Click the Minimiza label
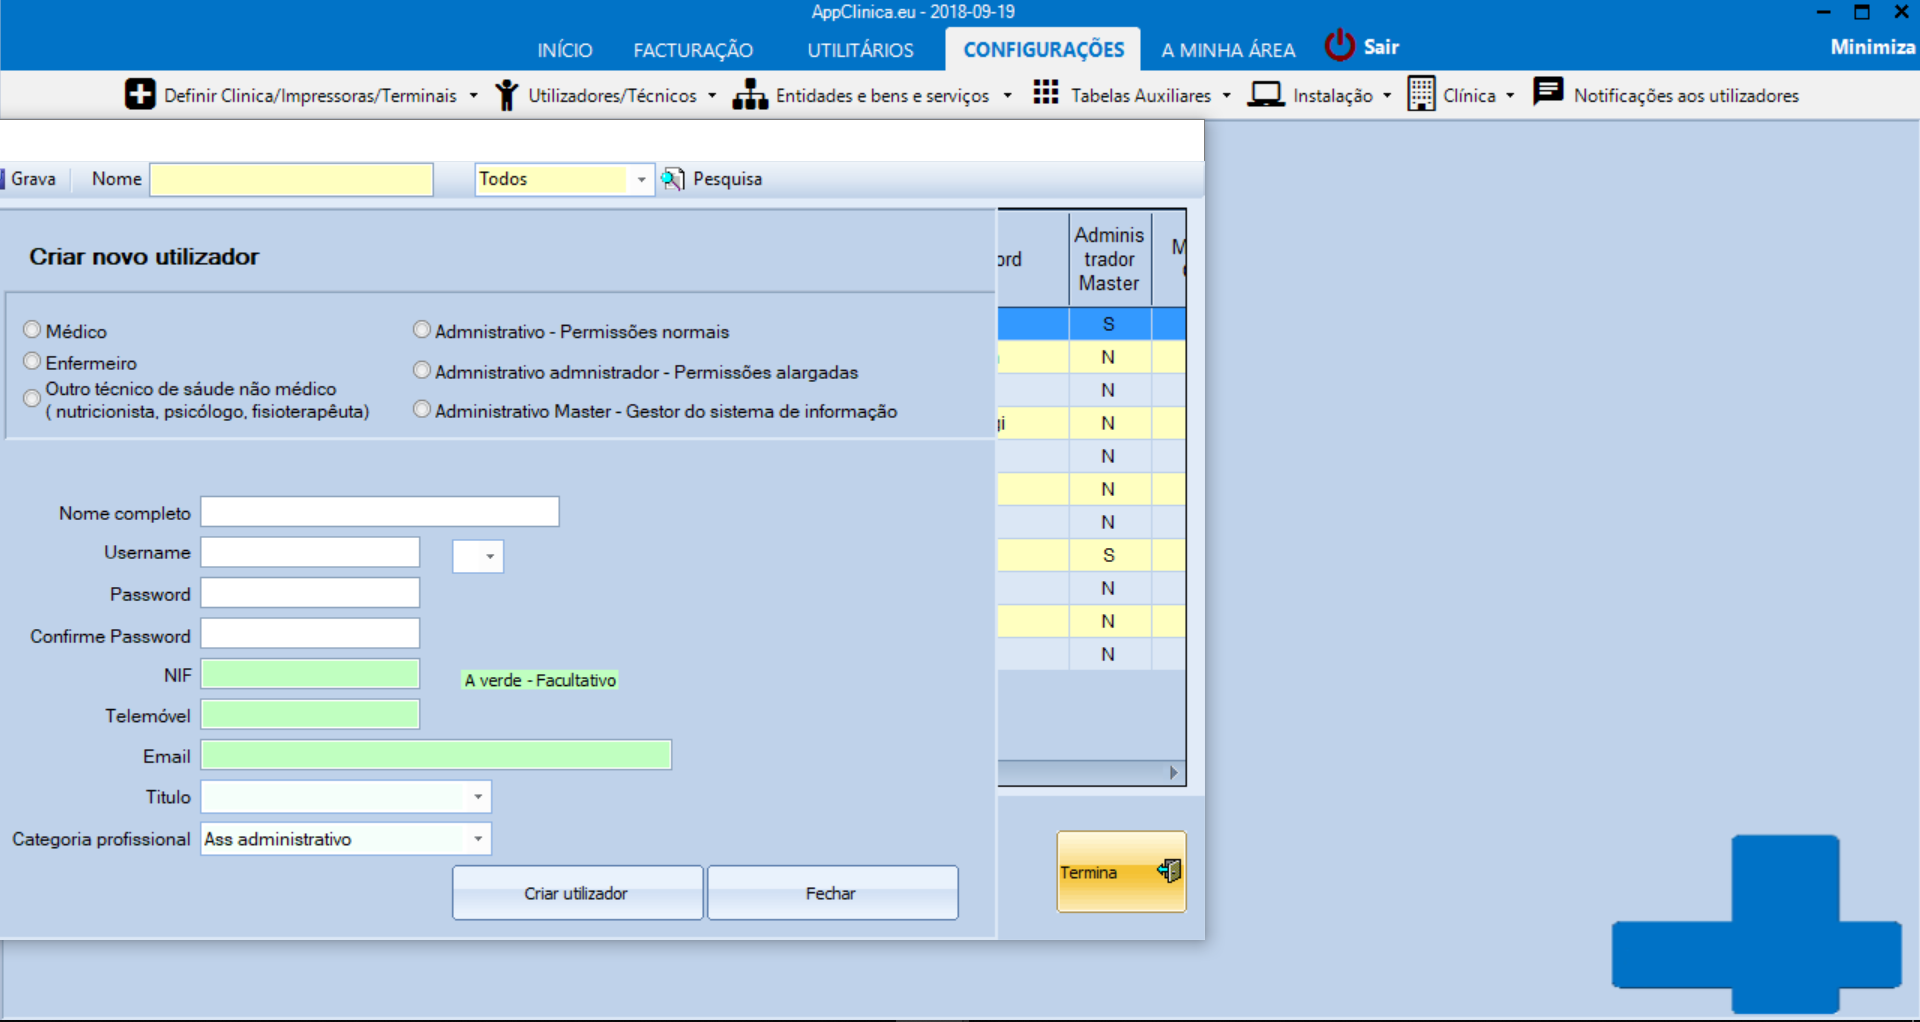1920x1022 pixels. coord(1872,47)
